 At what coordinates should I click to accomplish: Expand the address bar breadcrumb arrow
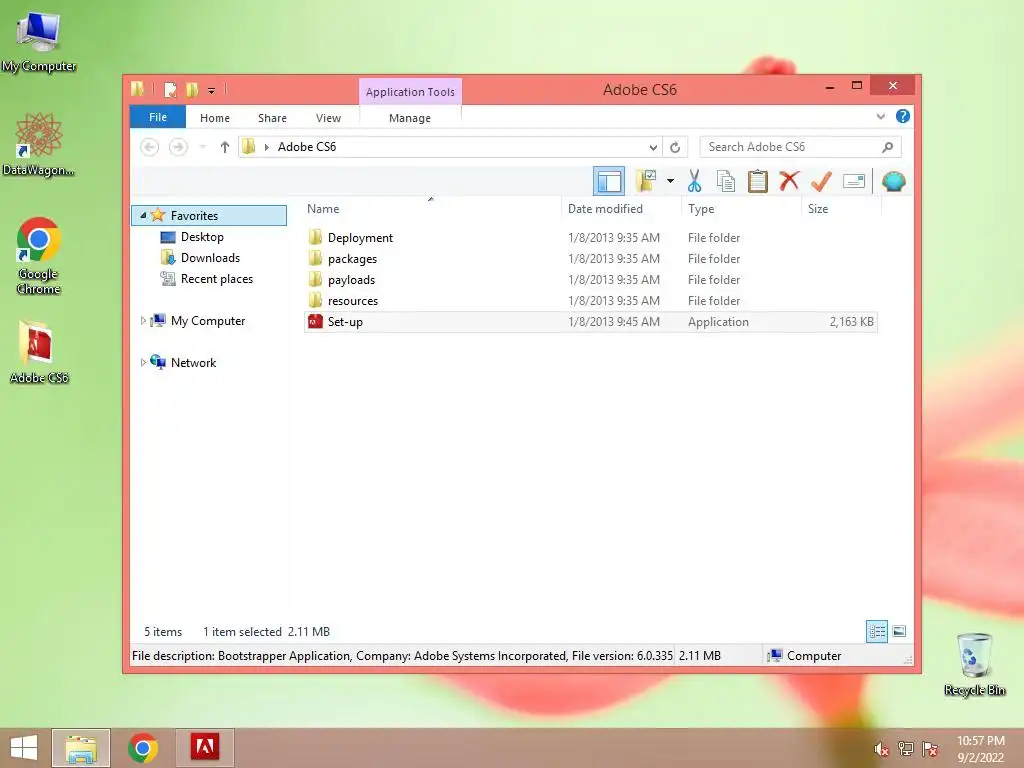click(266, 147)
